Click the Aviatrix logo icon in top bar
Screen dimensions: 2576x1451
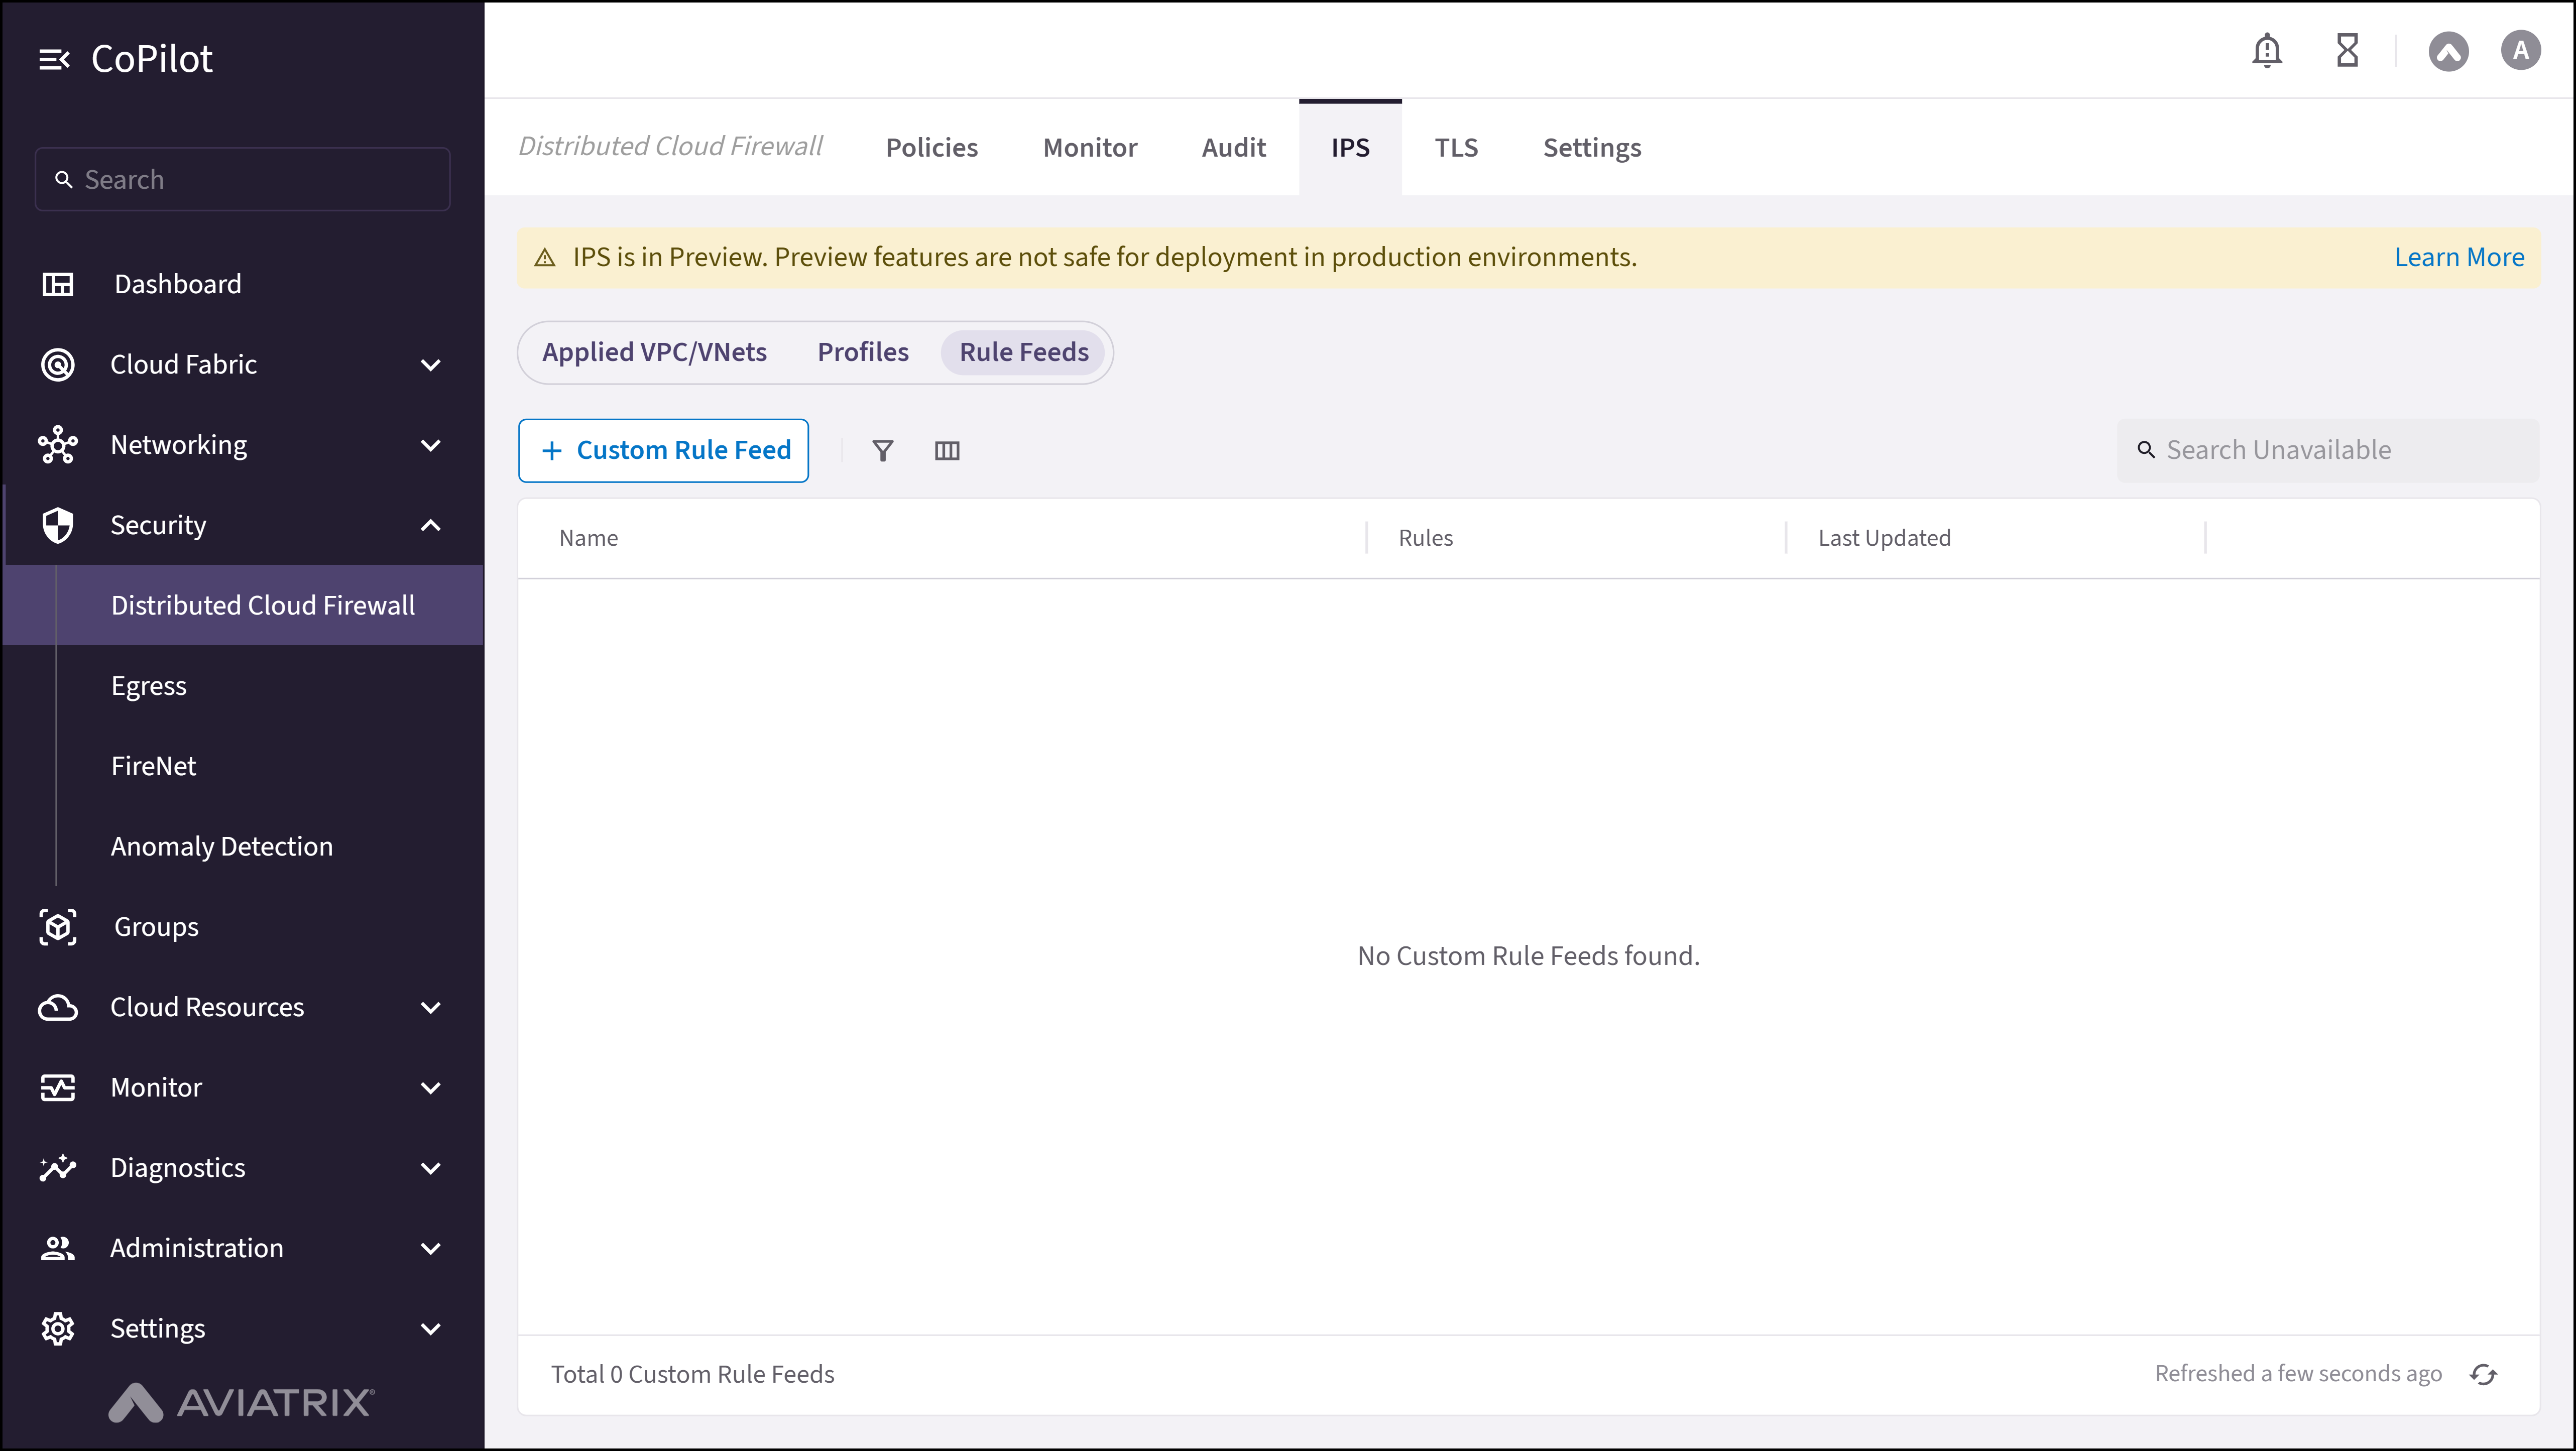[2448, 51]
